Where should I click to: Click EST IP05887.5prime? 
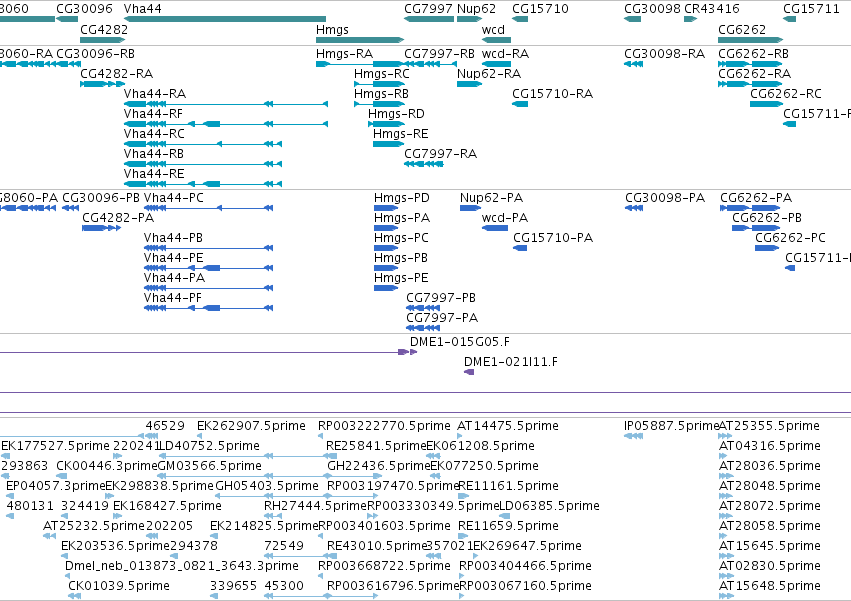pyautogui.click(x=671, y=426)
